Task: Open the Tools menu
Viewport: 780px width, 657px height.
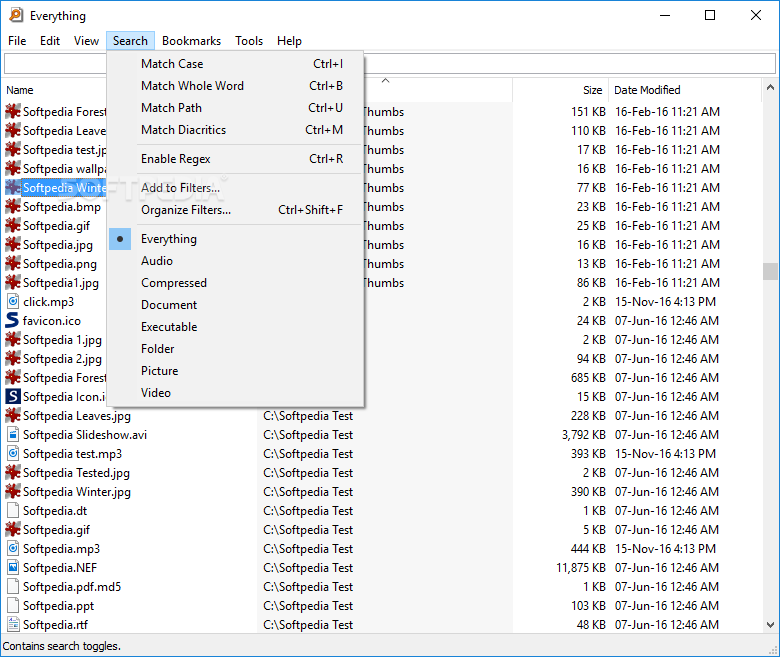Action: pos(249,41)
